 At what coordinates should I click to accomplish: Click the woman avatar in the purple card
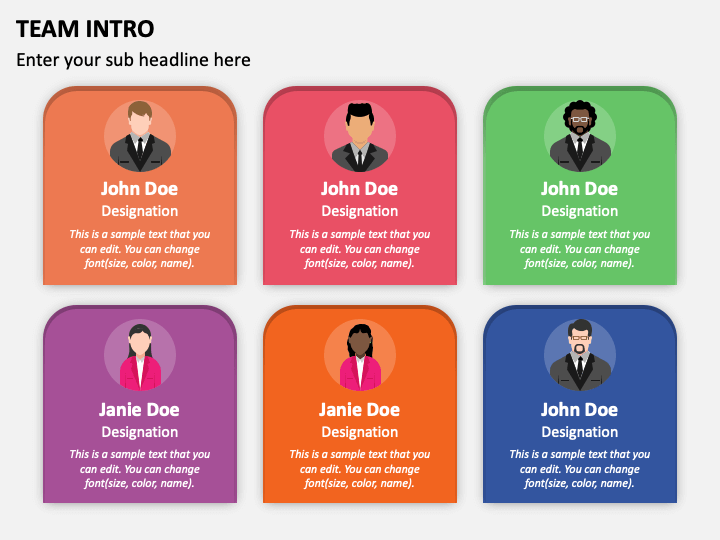140,355
